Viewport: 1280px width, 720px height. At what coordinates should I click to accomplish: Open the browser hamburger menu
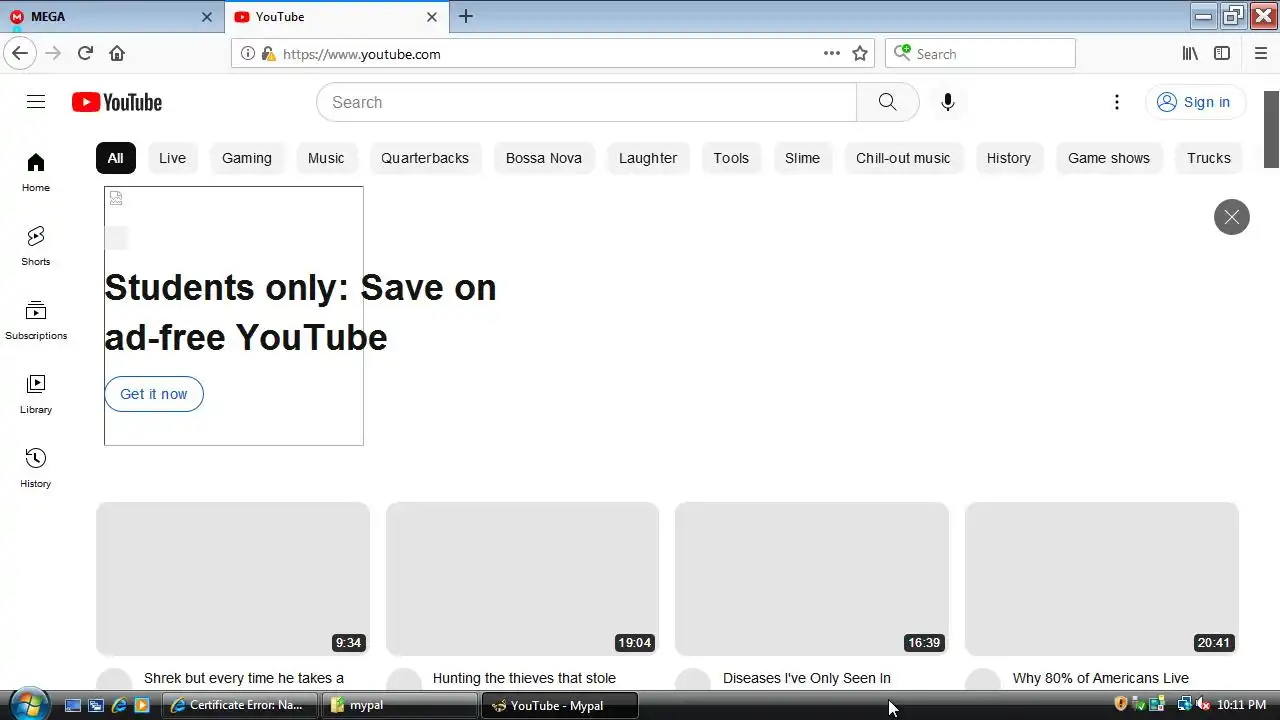tap(1261, 54)
